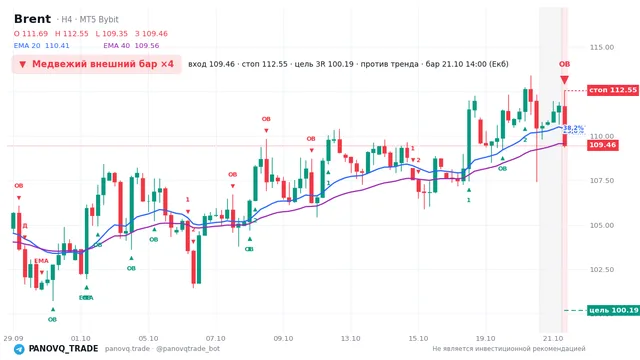
Task: Click the Telegram logo icon beside PANOVQ_TRADE
Action: coord(19,349)
